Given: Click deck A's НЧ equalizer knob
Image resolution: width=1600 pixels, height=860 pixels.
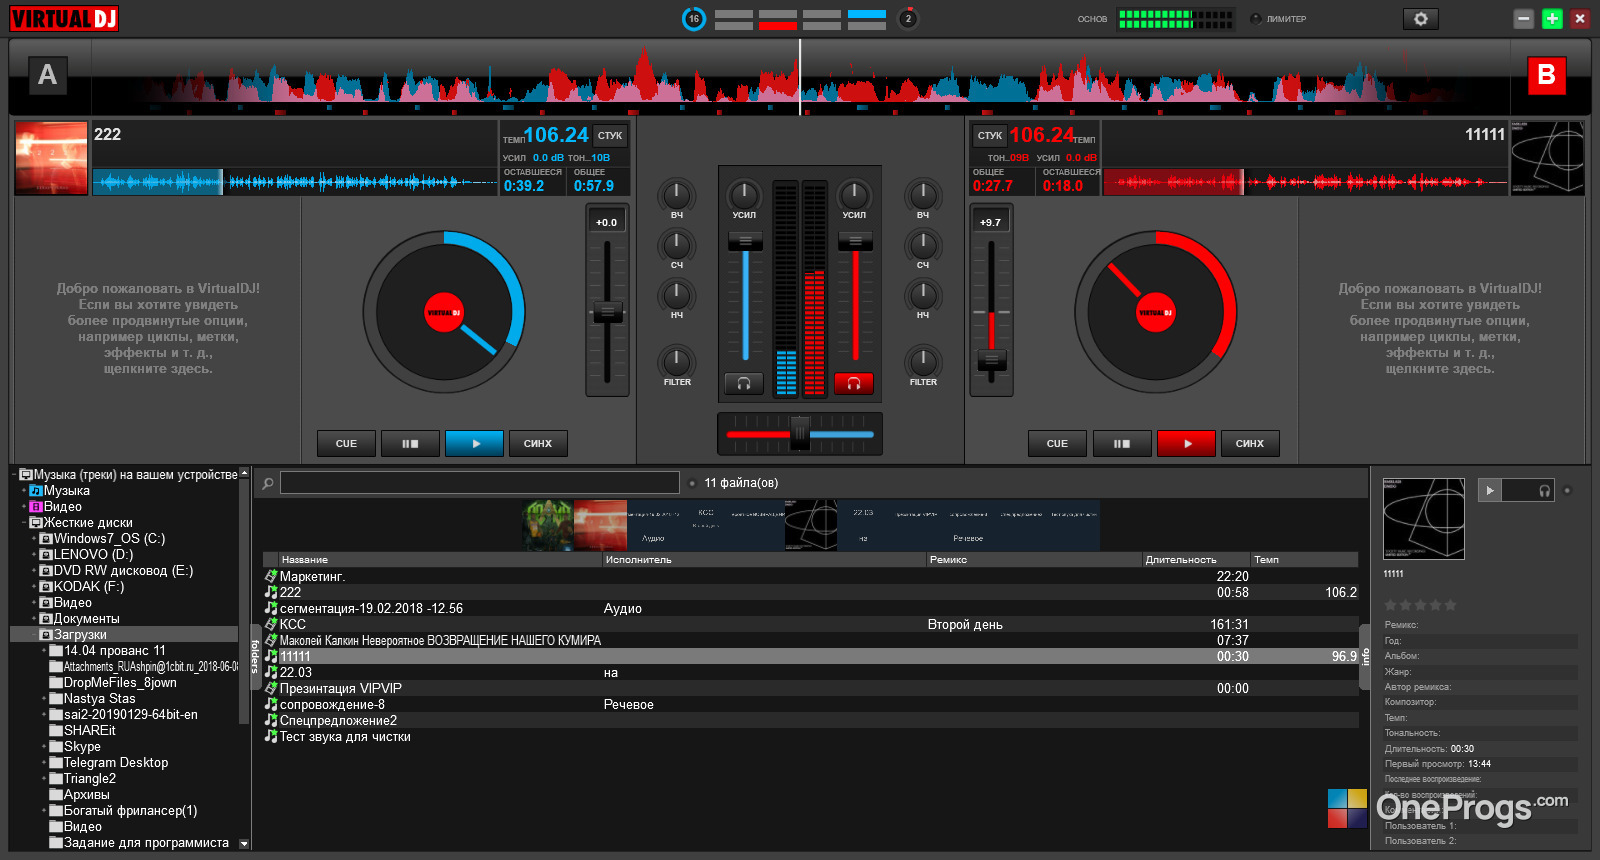Looking at the screenshot, I should click(x=677, y=294).
